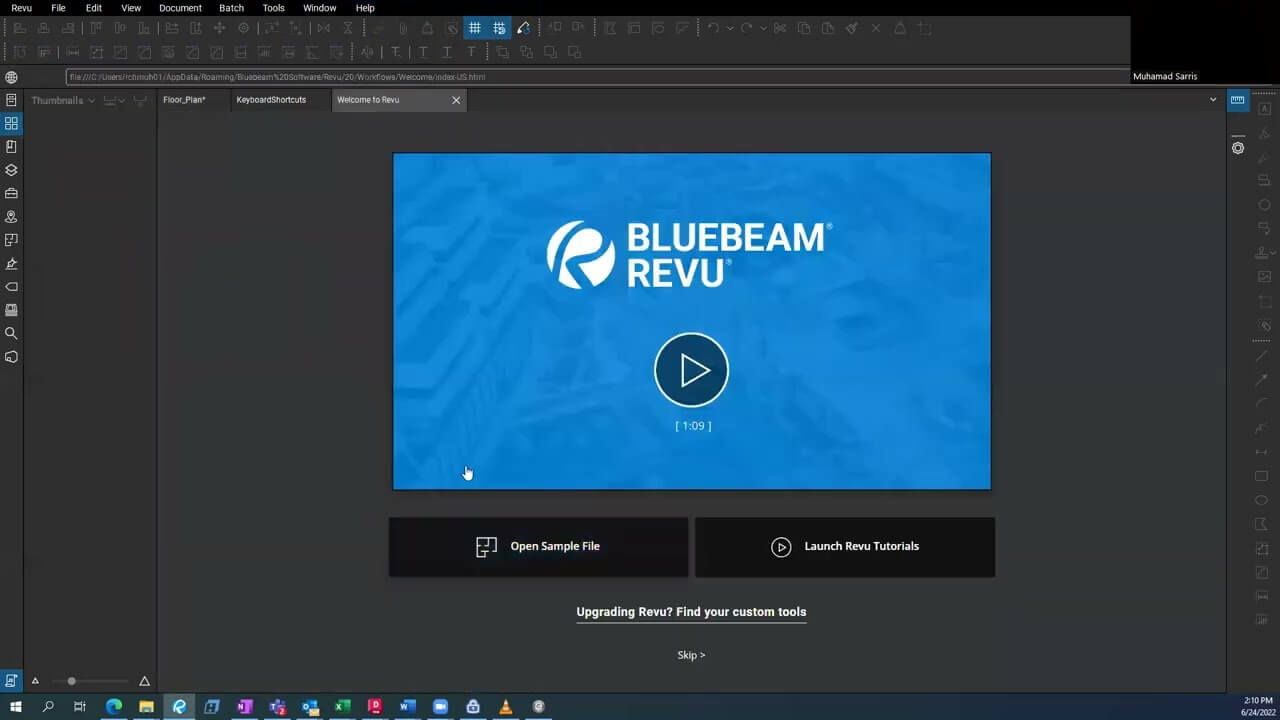The width and height of the screenshot is (1280, 720).
Task: Open the Window menu
Action: (320, 8)
